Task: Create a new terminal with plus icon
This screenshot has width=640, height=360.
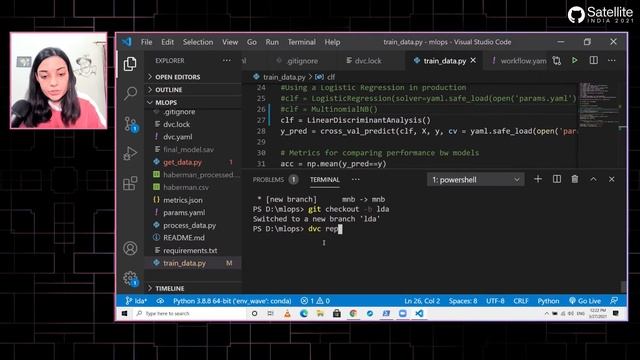Action: pos(538,179)
